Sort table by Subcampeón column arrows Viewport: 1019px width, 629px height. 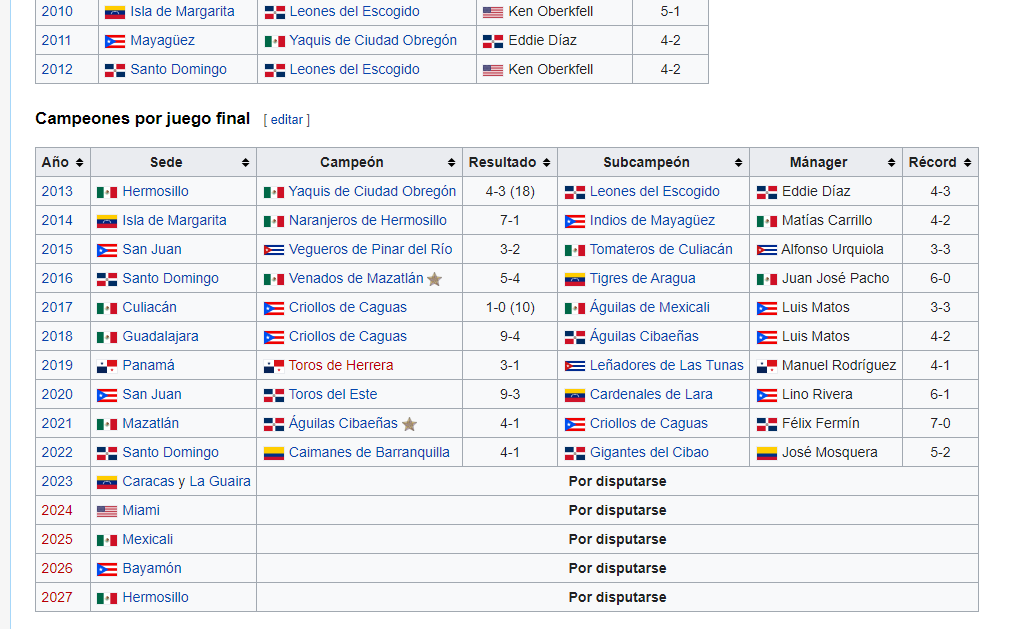[738, 162]
